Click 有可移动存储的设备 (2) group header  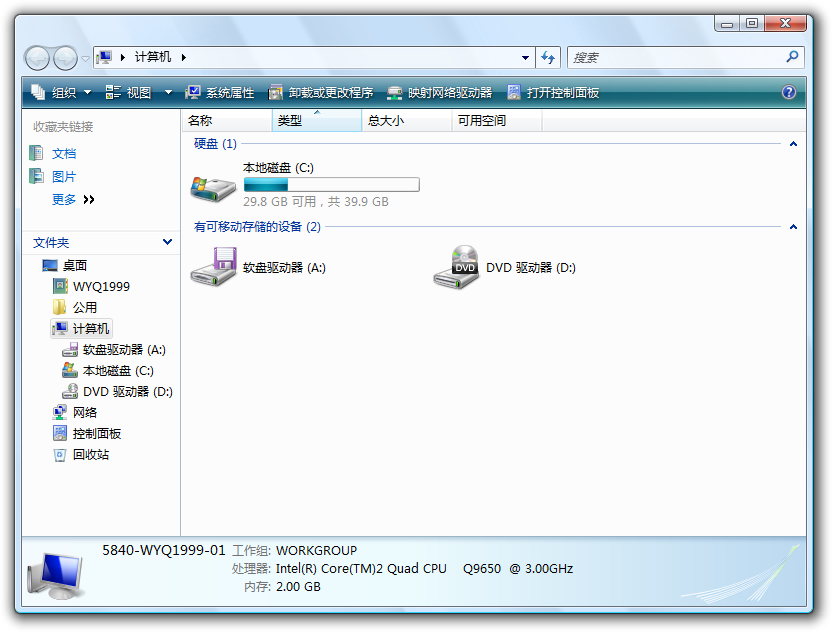[x=257, y=227]
